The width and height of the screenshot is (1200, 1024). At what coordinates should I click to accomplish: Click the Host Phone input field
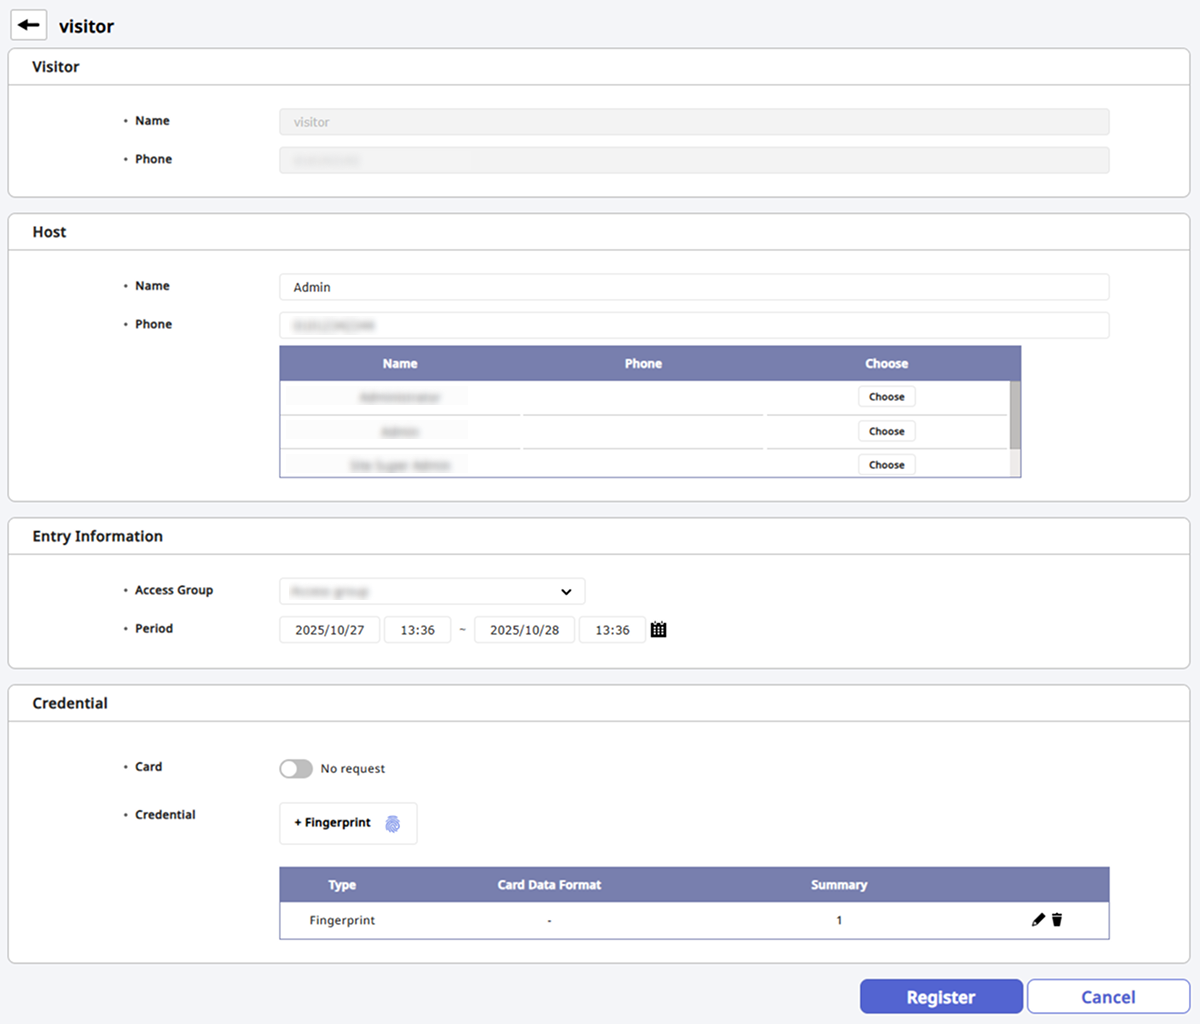tap(694, 326)
